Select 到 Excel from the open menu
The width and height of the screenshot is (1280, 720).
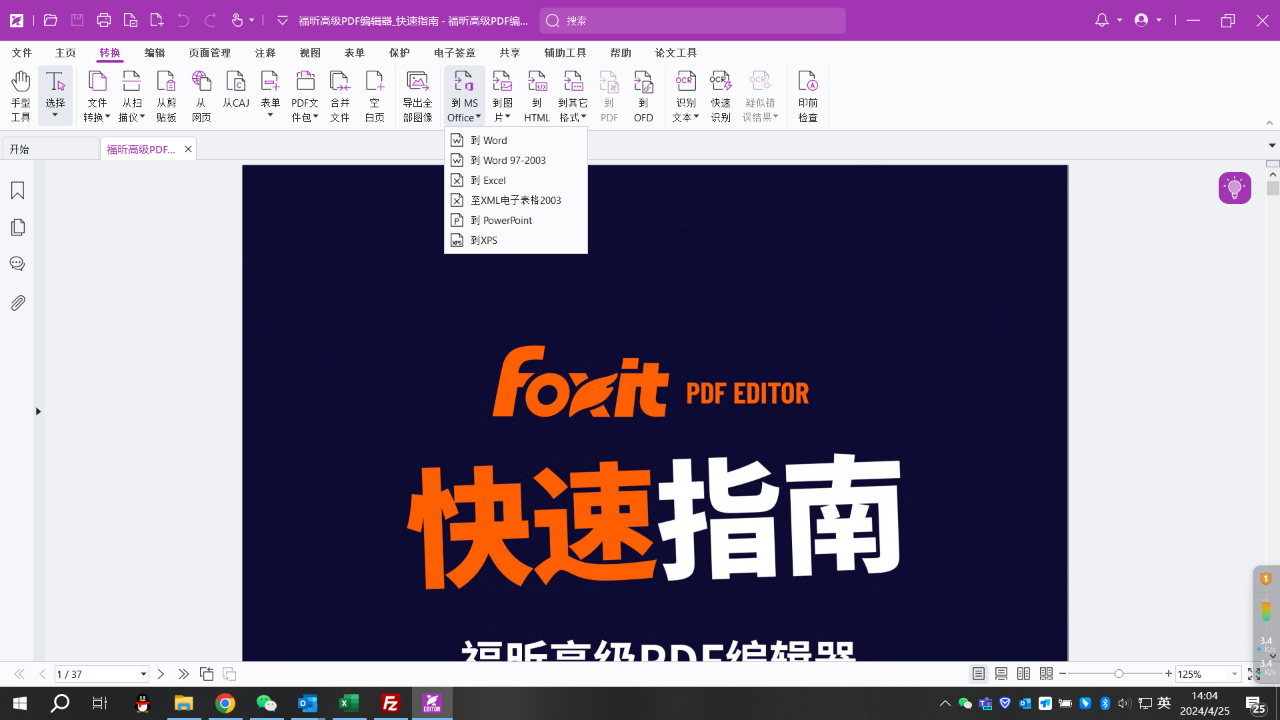[x=490, y=180]
